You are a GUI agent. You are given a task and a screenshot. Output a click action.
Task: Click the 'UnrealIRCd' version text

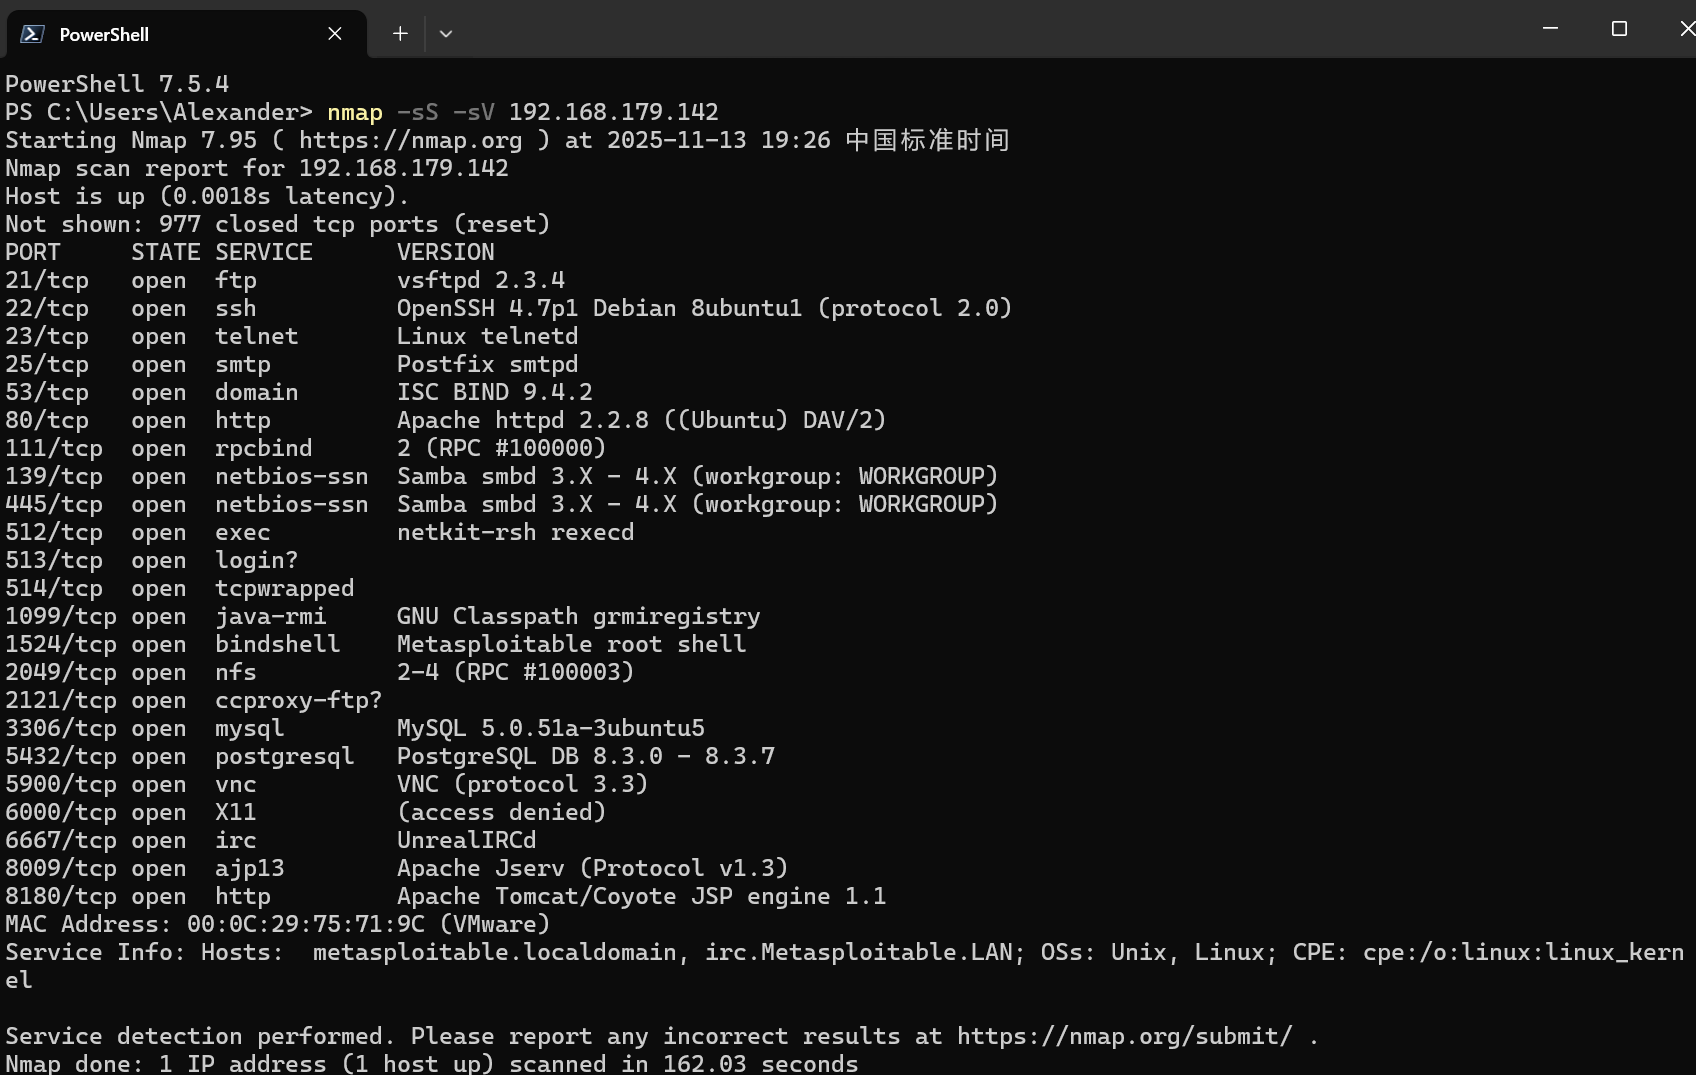point(467,840)
